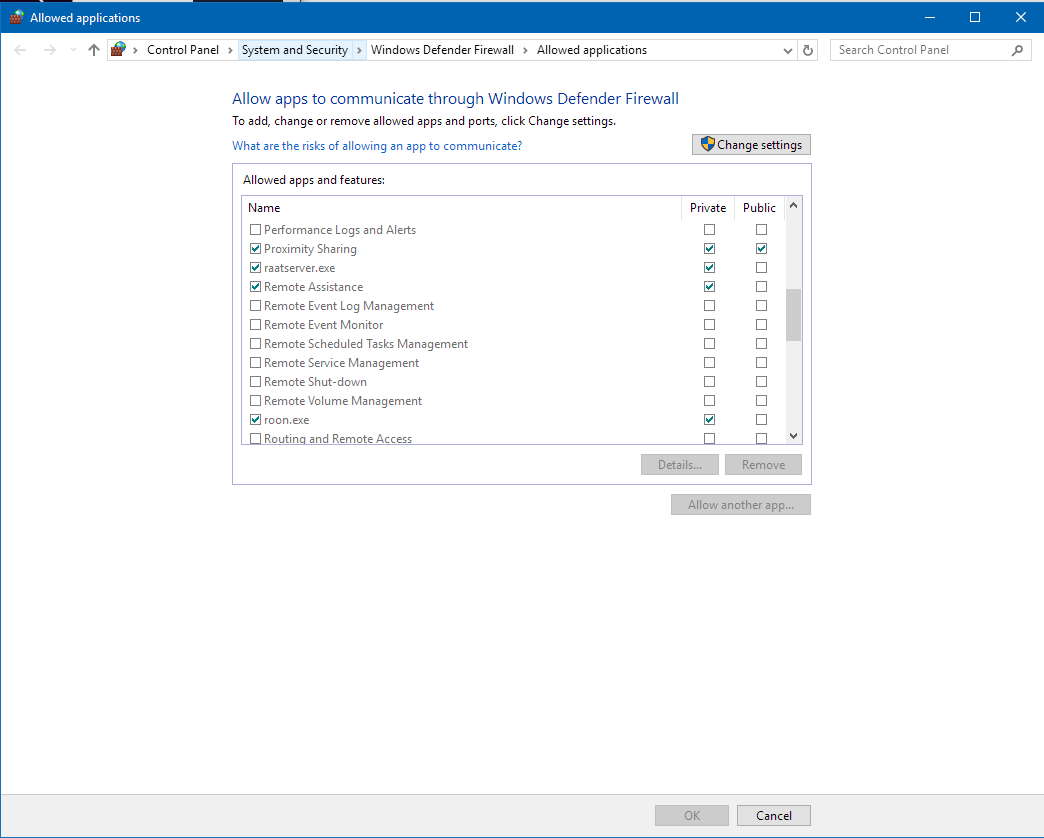Expand the address bar history dropdown
The height and width of the screenshot is (838, 1044).
pyautogui.click(x=788, y=51)
